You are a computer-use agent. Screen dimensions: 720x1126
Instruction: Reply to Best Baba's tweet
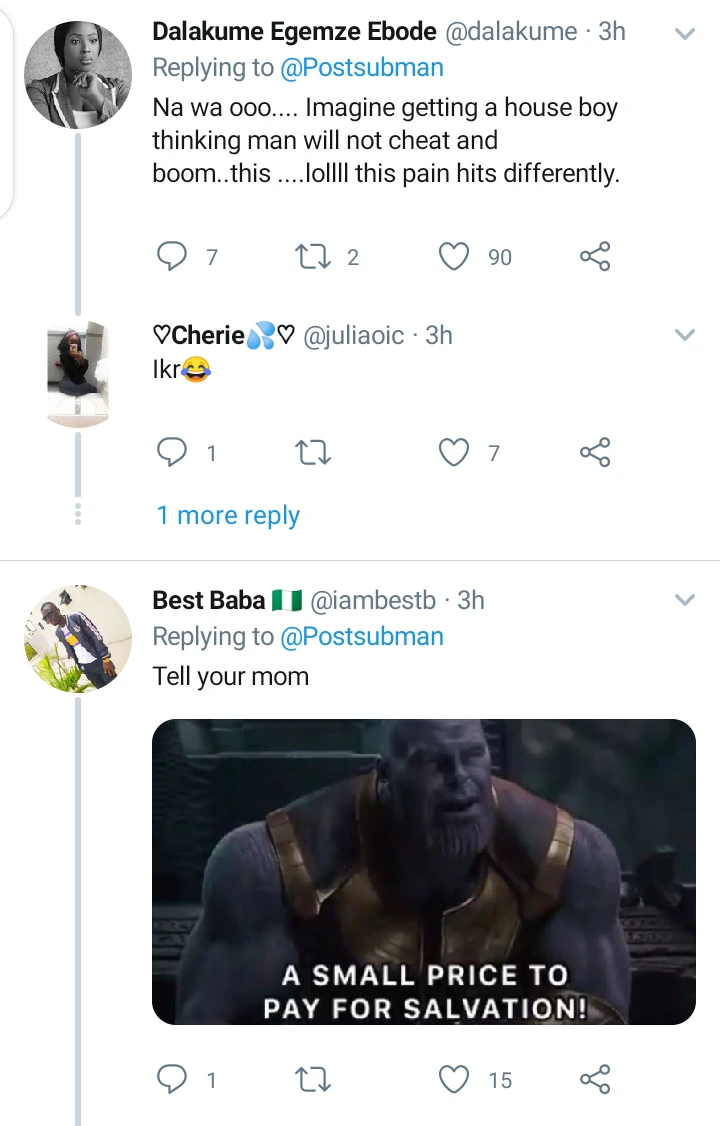173,1079
